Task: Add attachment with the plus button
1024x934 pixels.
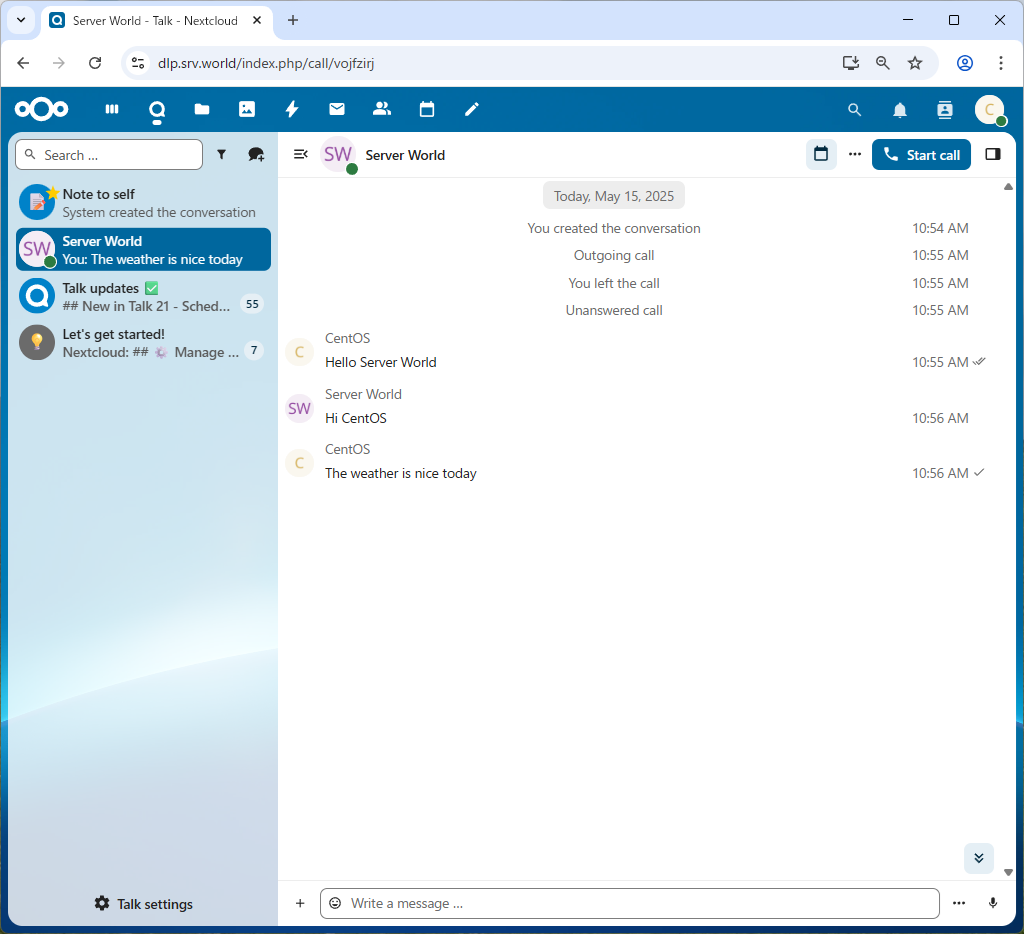Action: pos(300,903)
